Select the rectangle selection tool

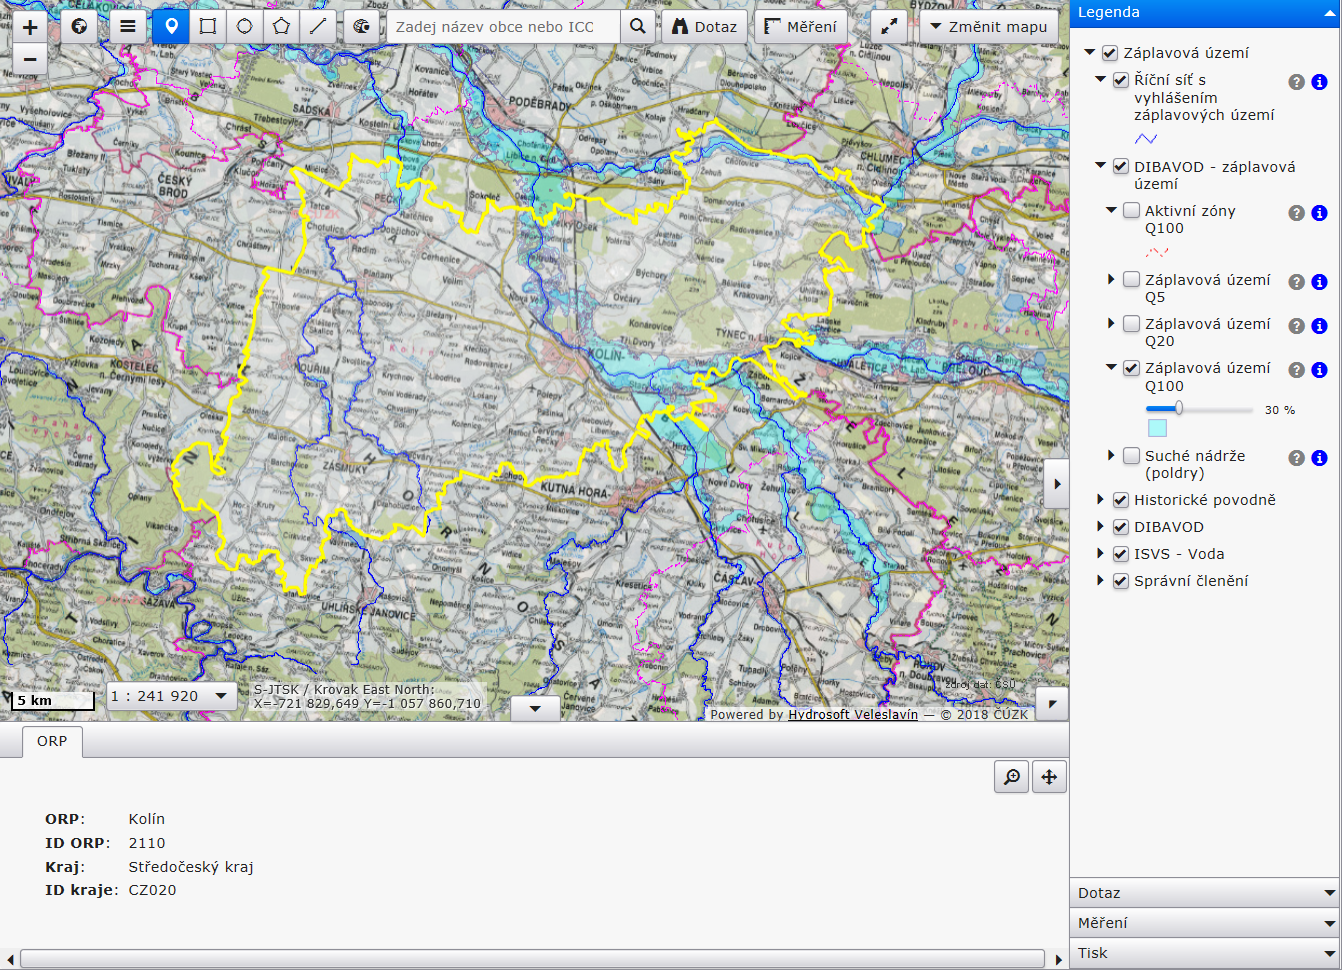(208, 27)
